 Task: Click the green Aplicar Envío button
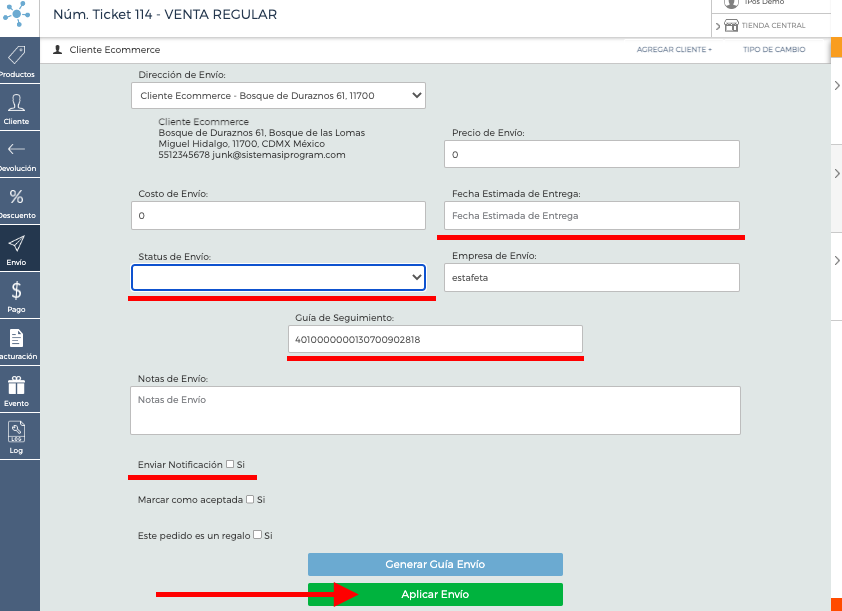click(435, 594)
